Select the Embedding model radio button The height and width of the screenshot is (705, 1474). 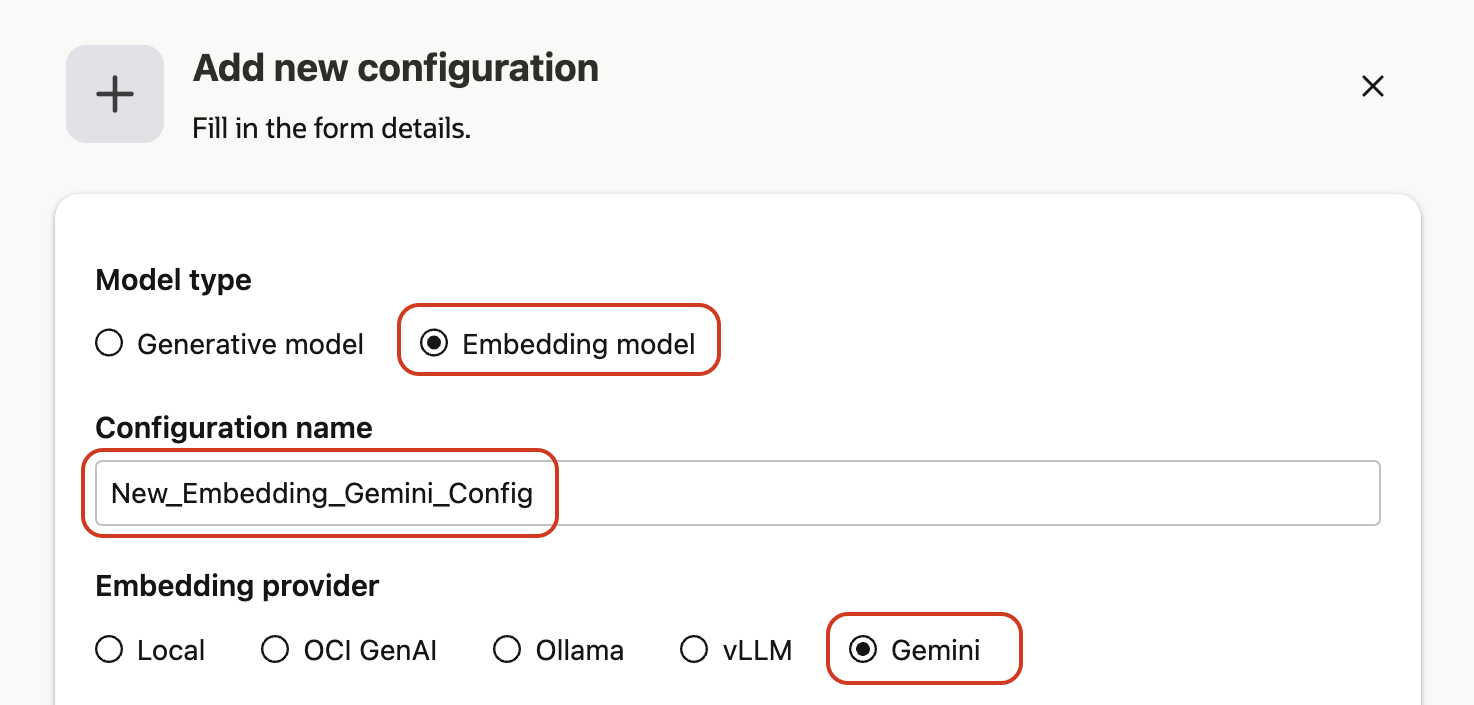[434, 343]
